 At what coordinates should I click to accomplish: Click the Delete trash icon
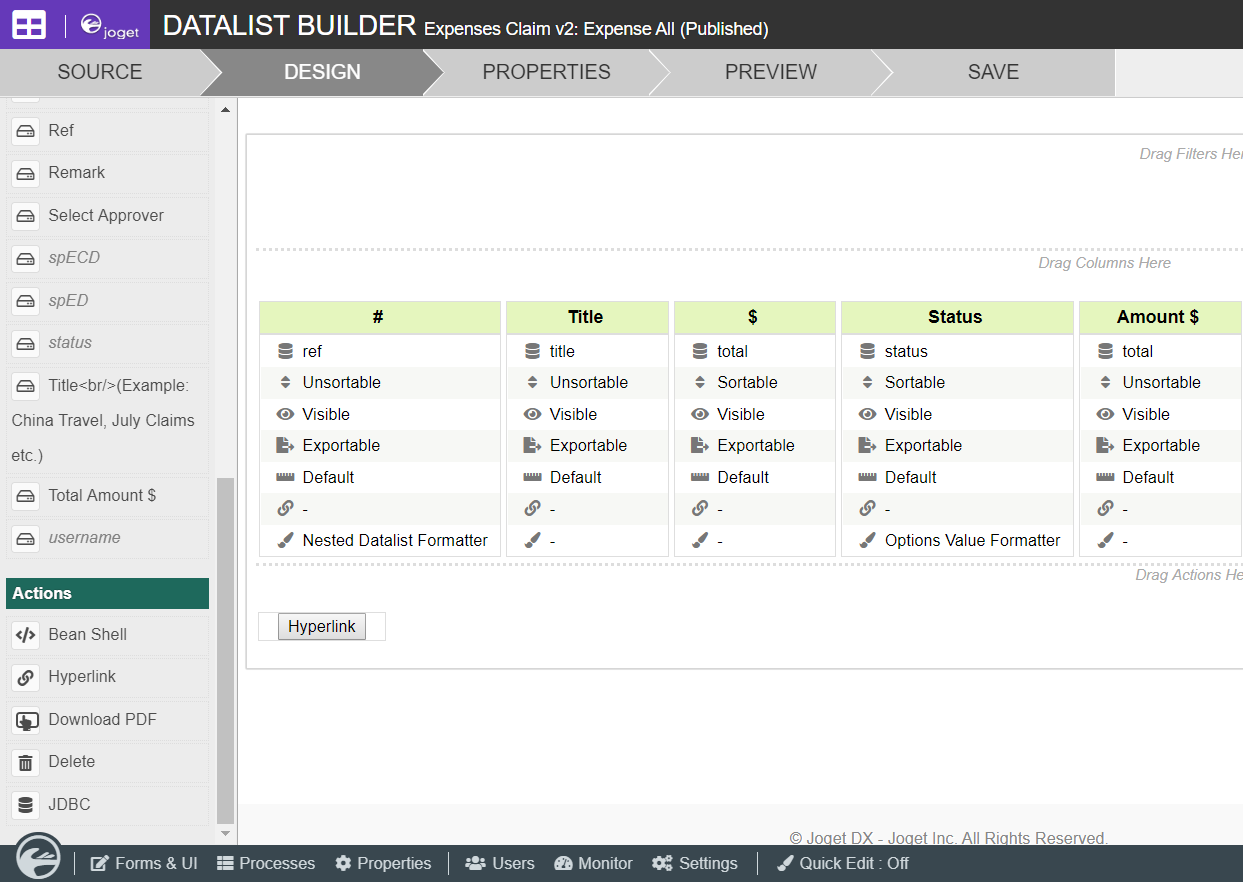pyautogui.click(x=26, y=762)
